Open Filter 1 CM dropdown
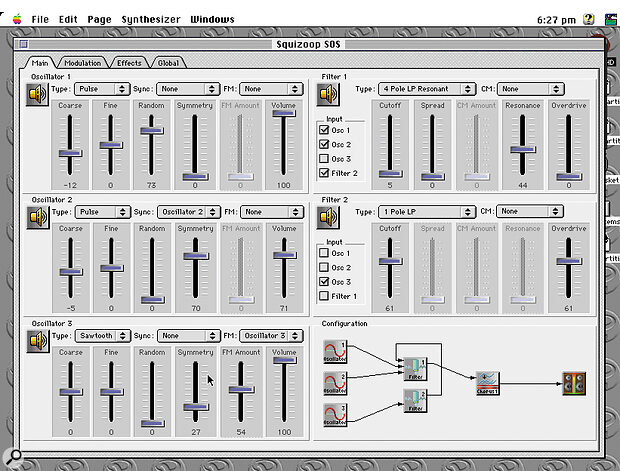 531,89
